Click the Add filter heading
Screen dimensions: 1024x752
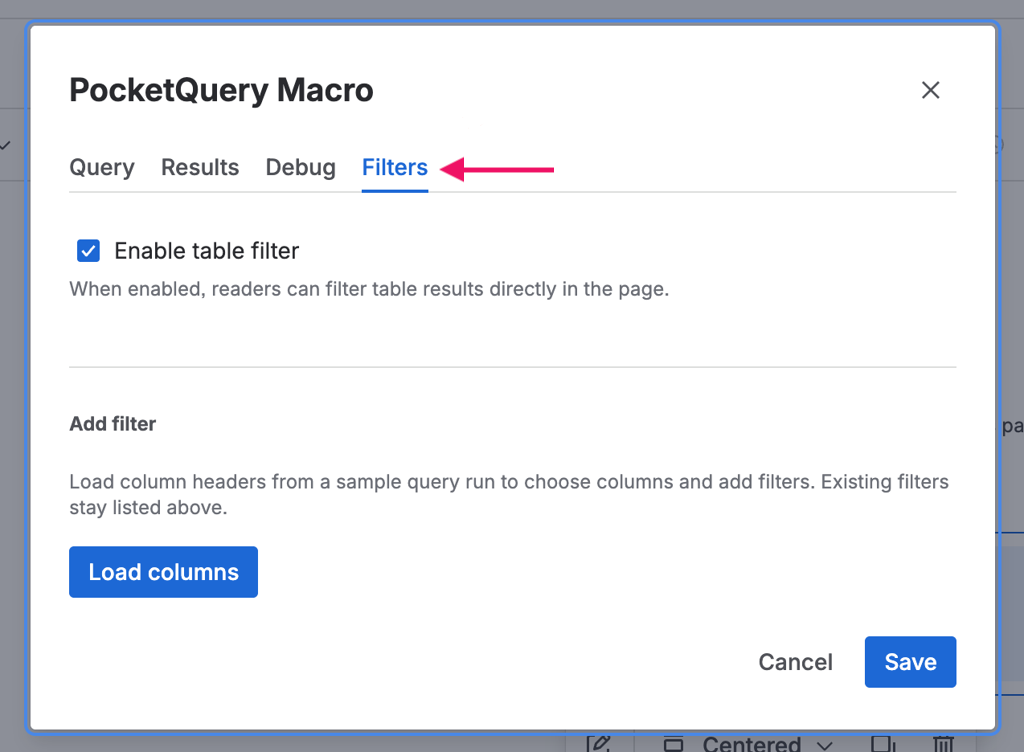pos(113,424)
